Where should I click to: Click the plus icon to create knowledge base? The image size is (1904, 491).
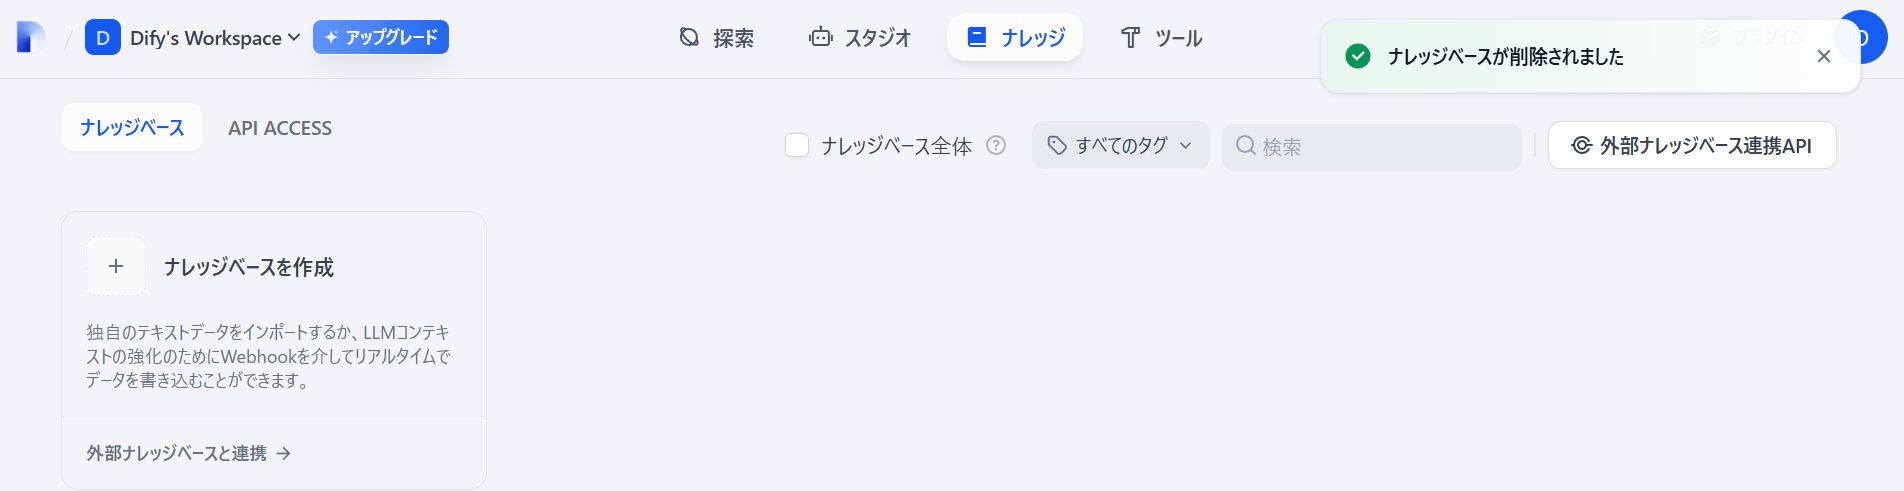coord(116,266)
